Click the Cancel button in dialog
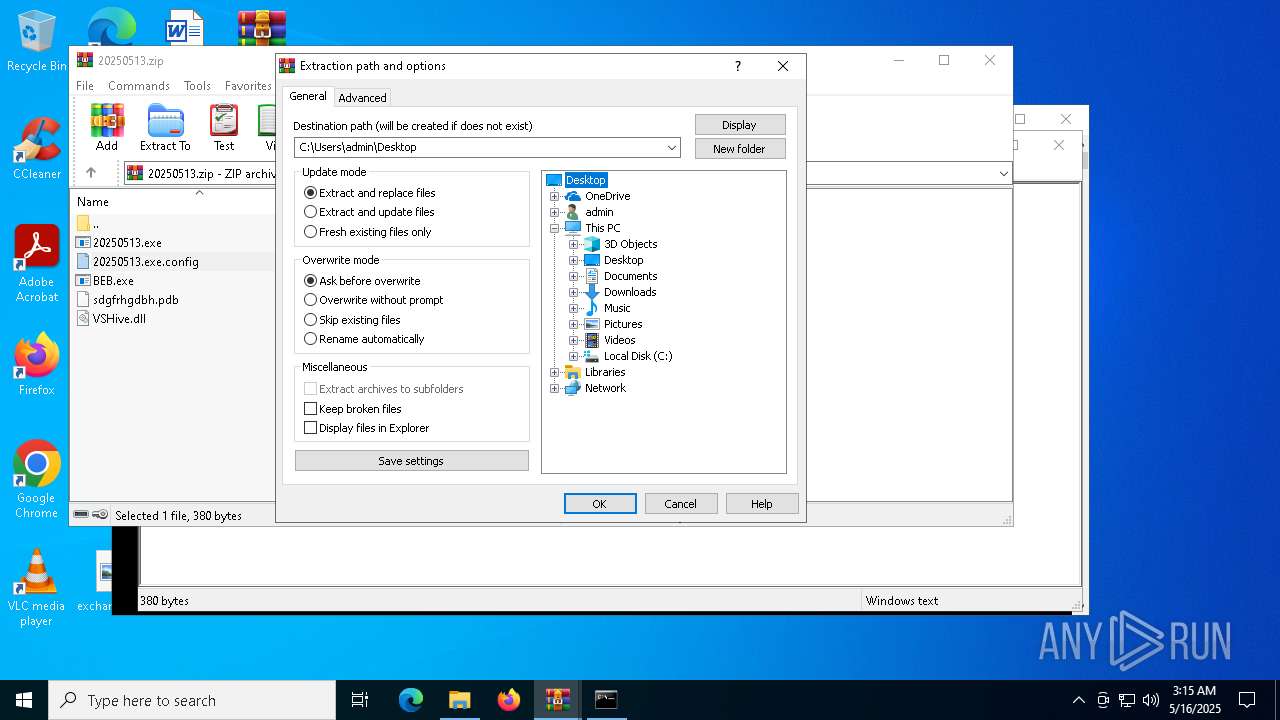The height and width of the screenshot is (720, 1280). click(x=681, y=504)
